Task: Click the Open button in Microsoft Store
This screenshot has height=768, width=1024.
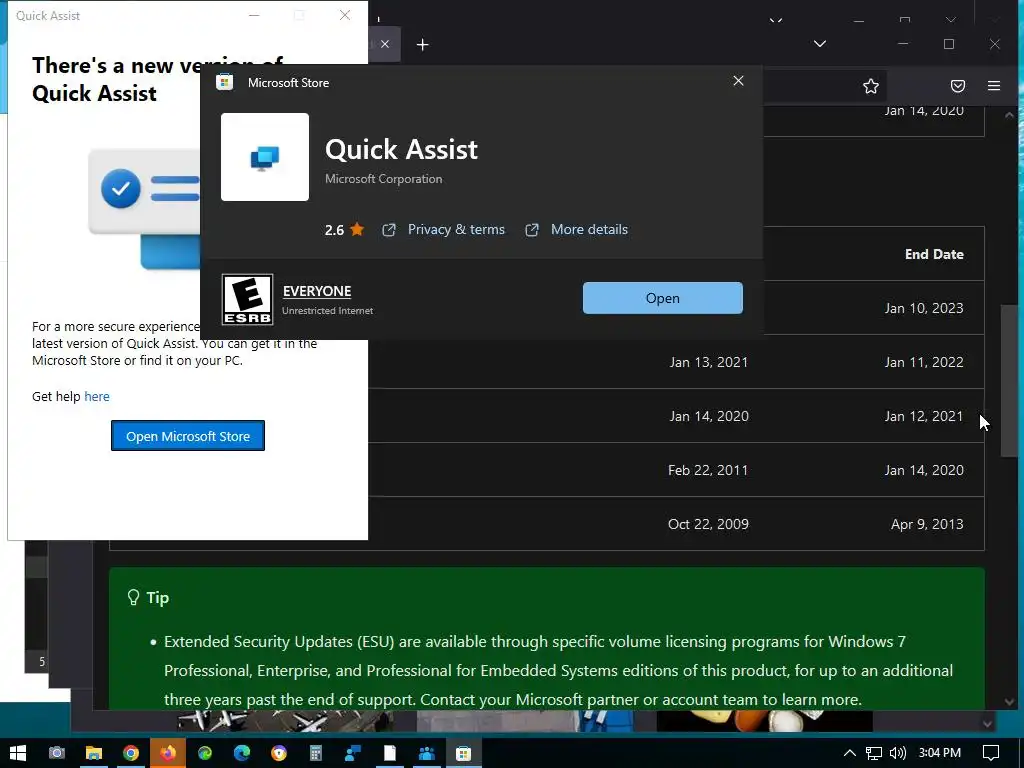Action: (662, 298)
